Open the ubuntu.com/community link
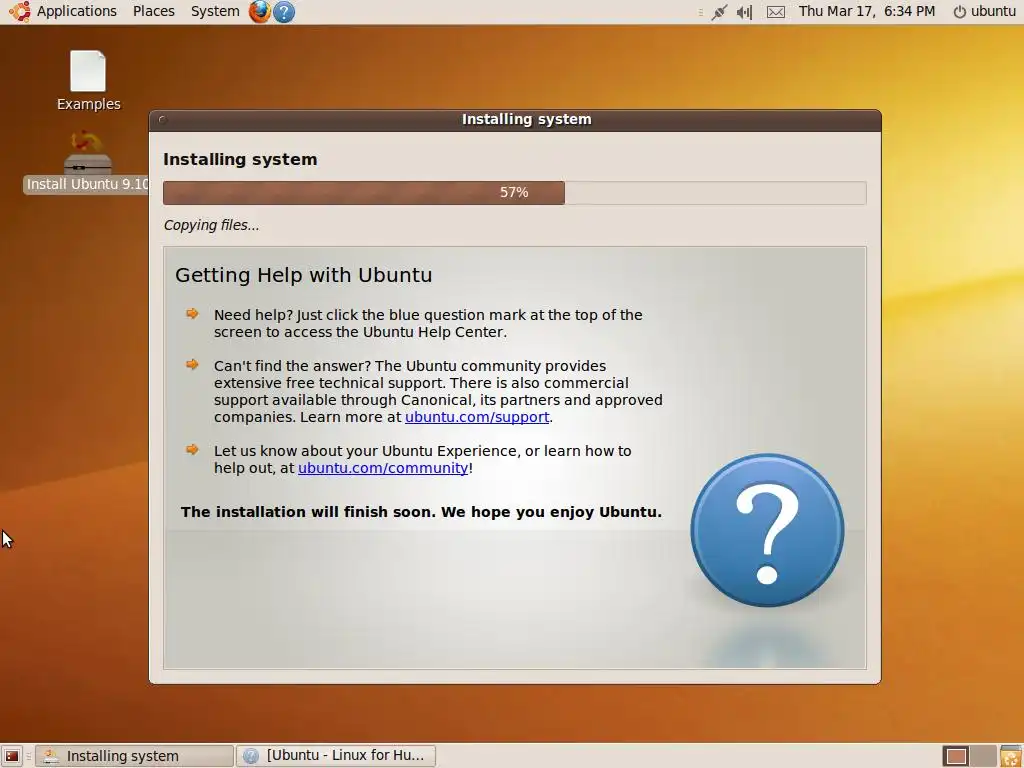The image size is (1024, 768). [383, 468]
